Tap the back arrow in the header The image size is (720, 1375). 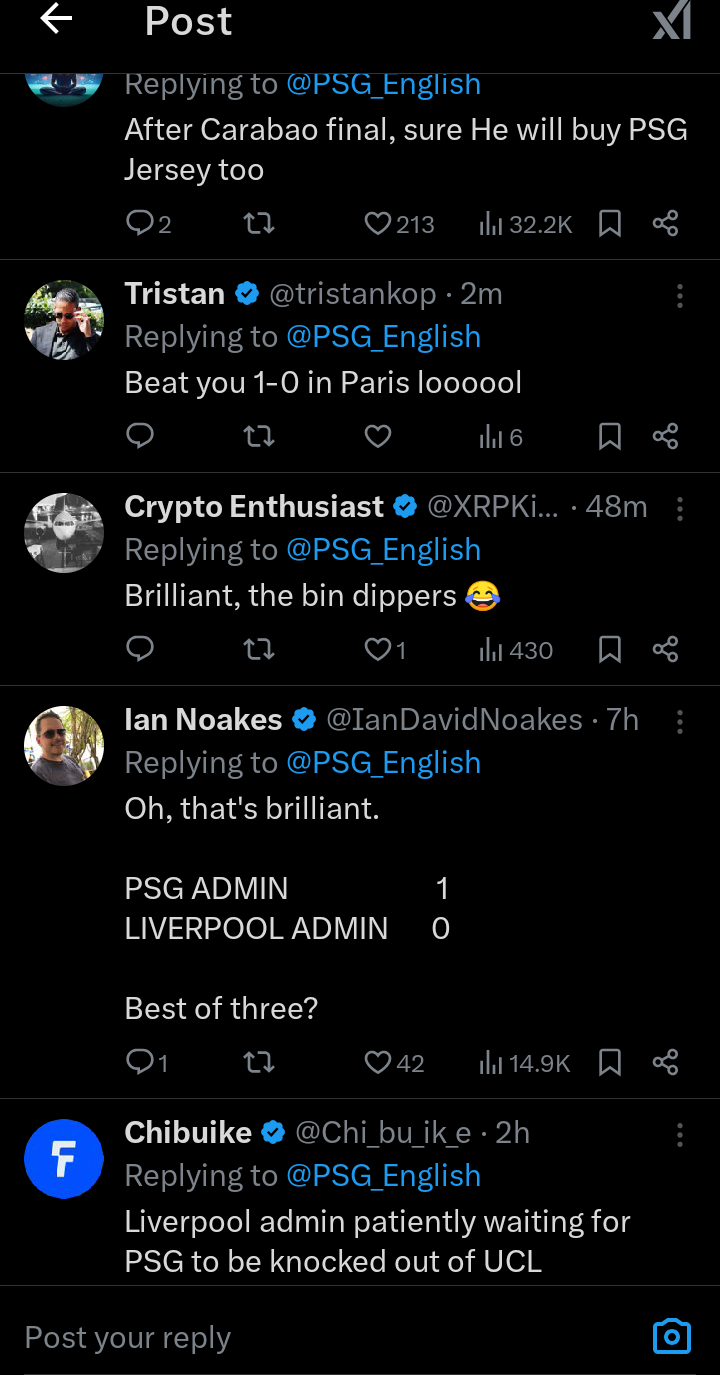coord(56,20)
